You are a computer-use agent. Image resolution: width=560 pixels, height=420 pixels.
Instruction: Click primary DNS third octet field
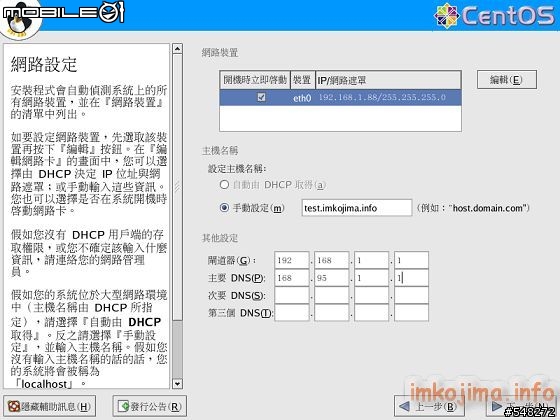371,278
